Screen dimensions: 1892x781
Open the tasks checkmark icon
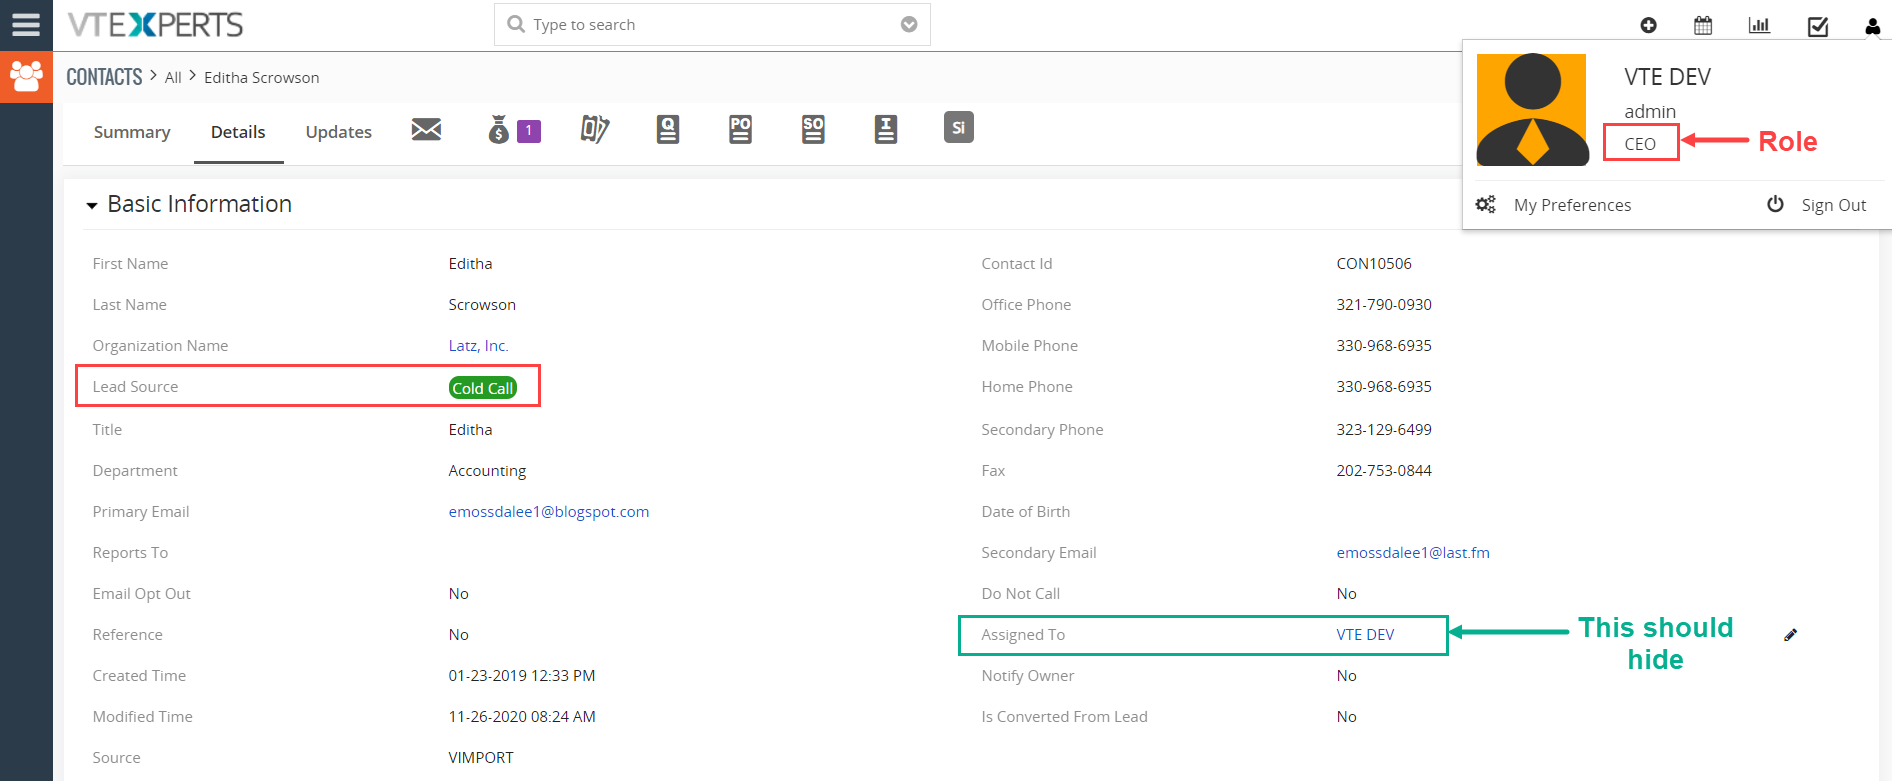coord(1818,26)
